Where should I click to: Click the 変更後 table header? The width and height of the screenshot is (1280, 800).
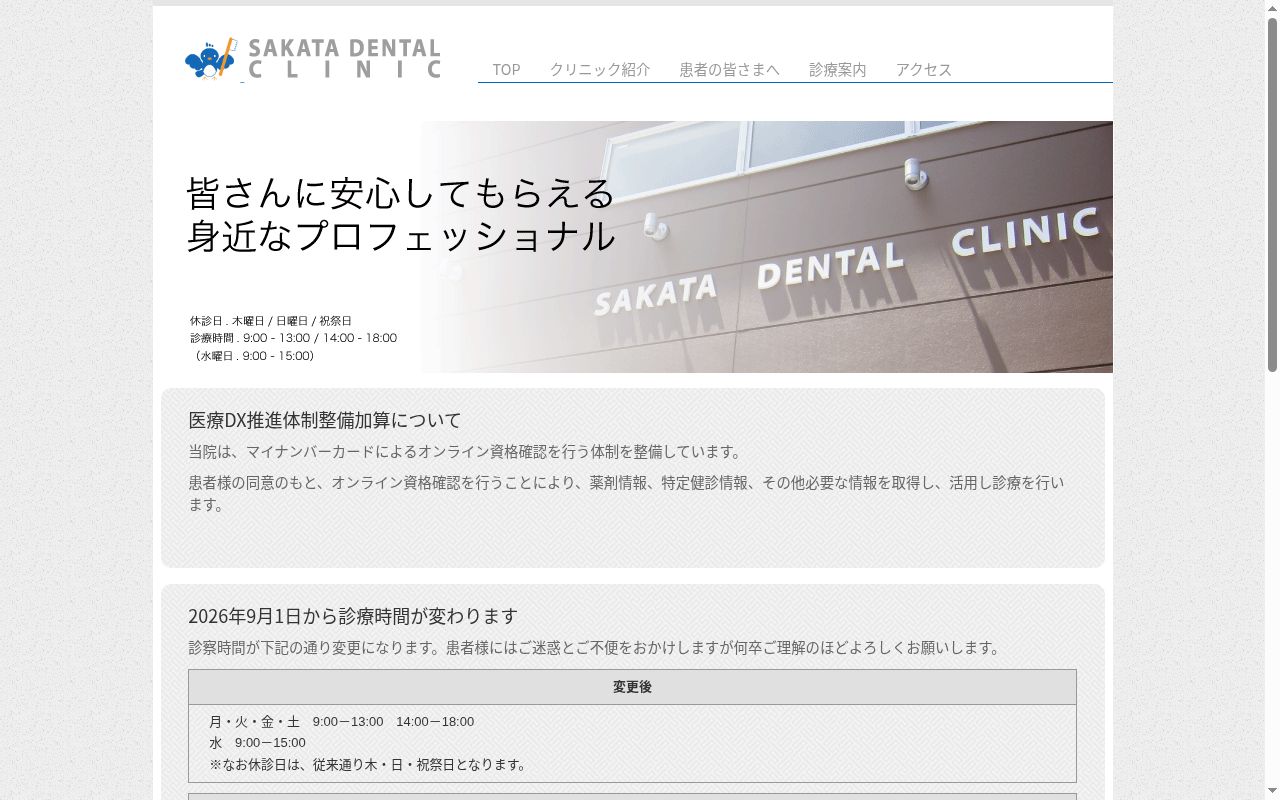click(x=632, y=687)
